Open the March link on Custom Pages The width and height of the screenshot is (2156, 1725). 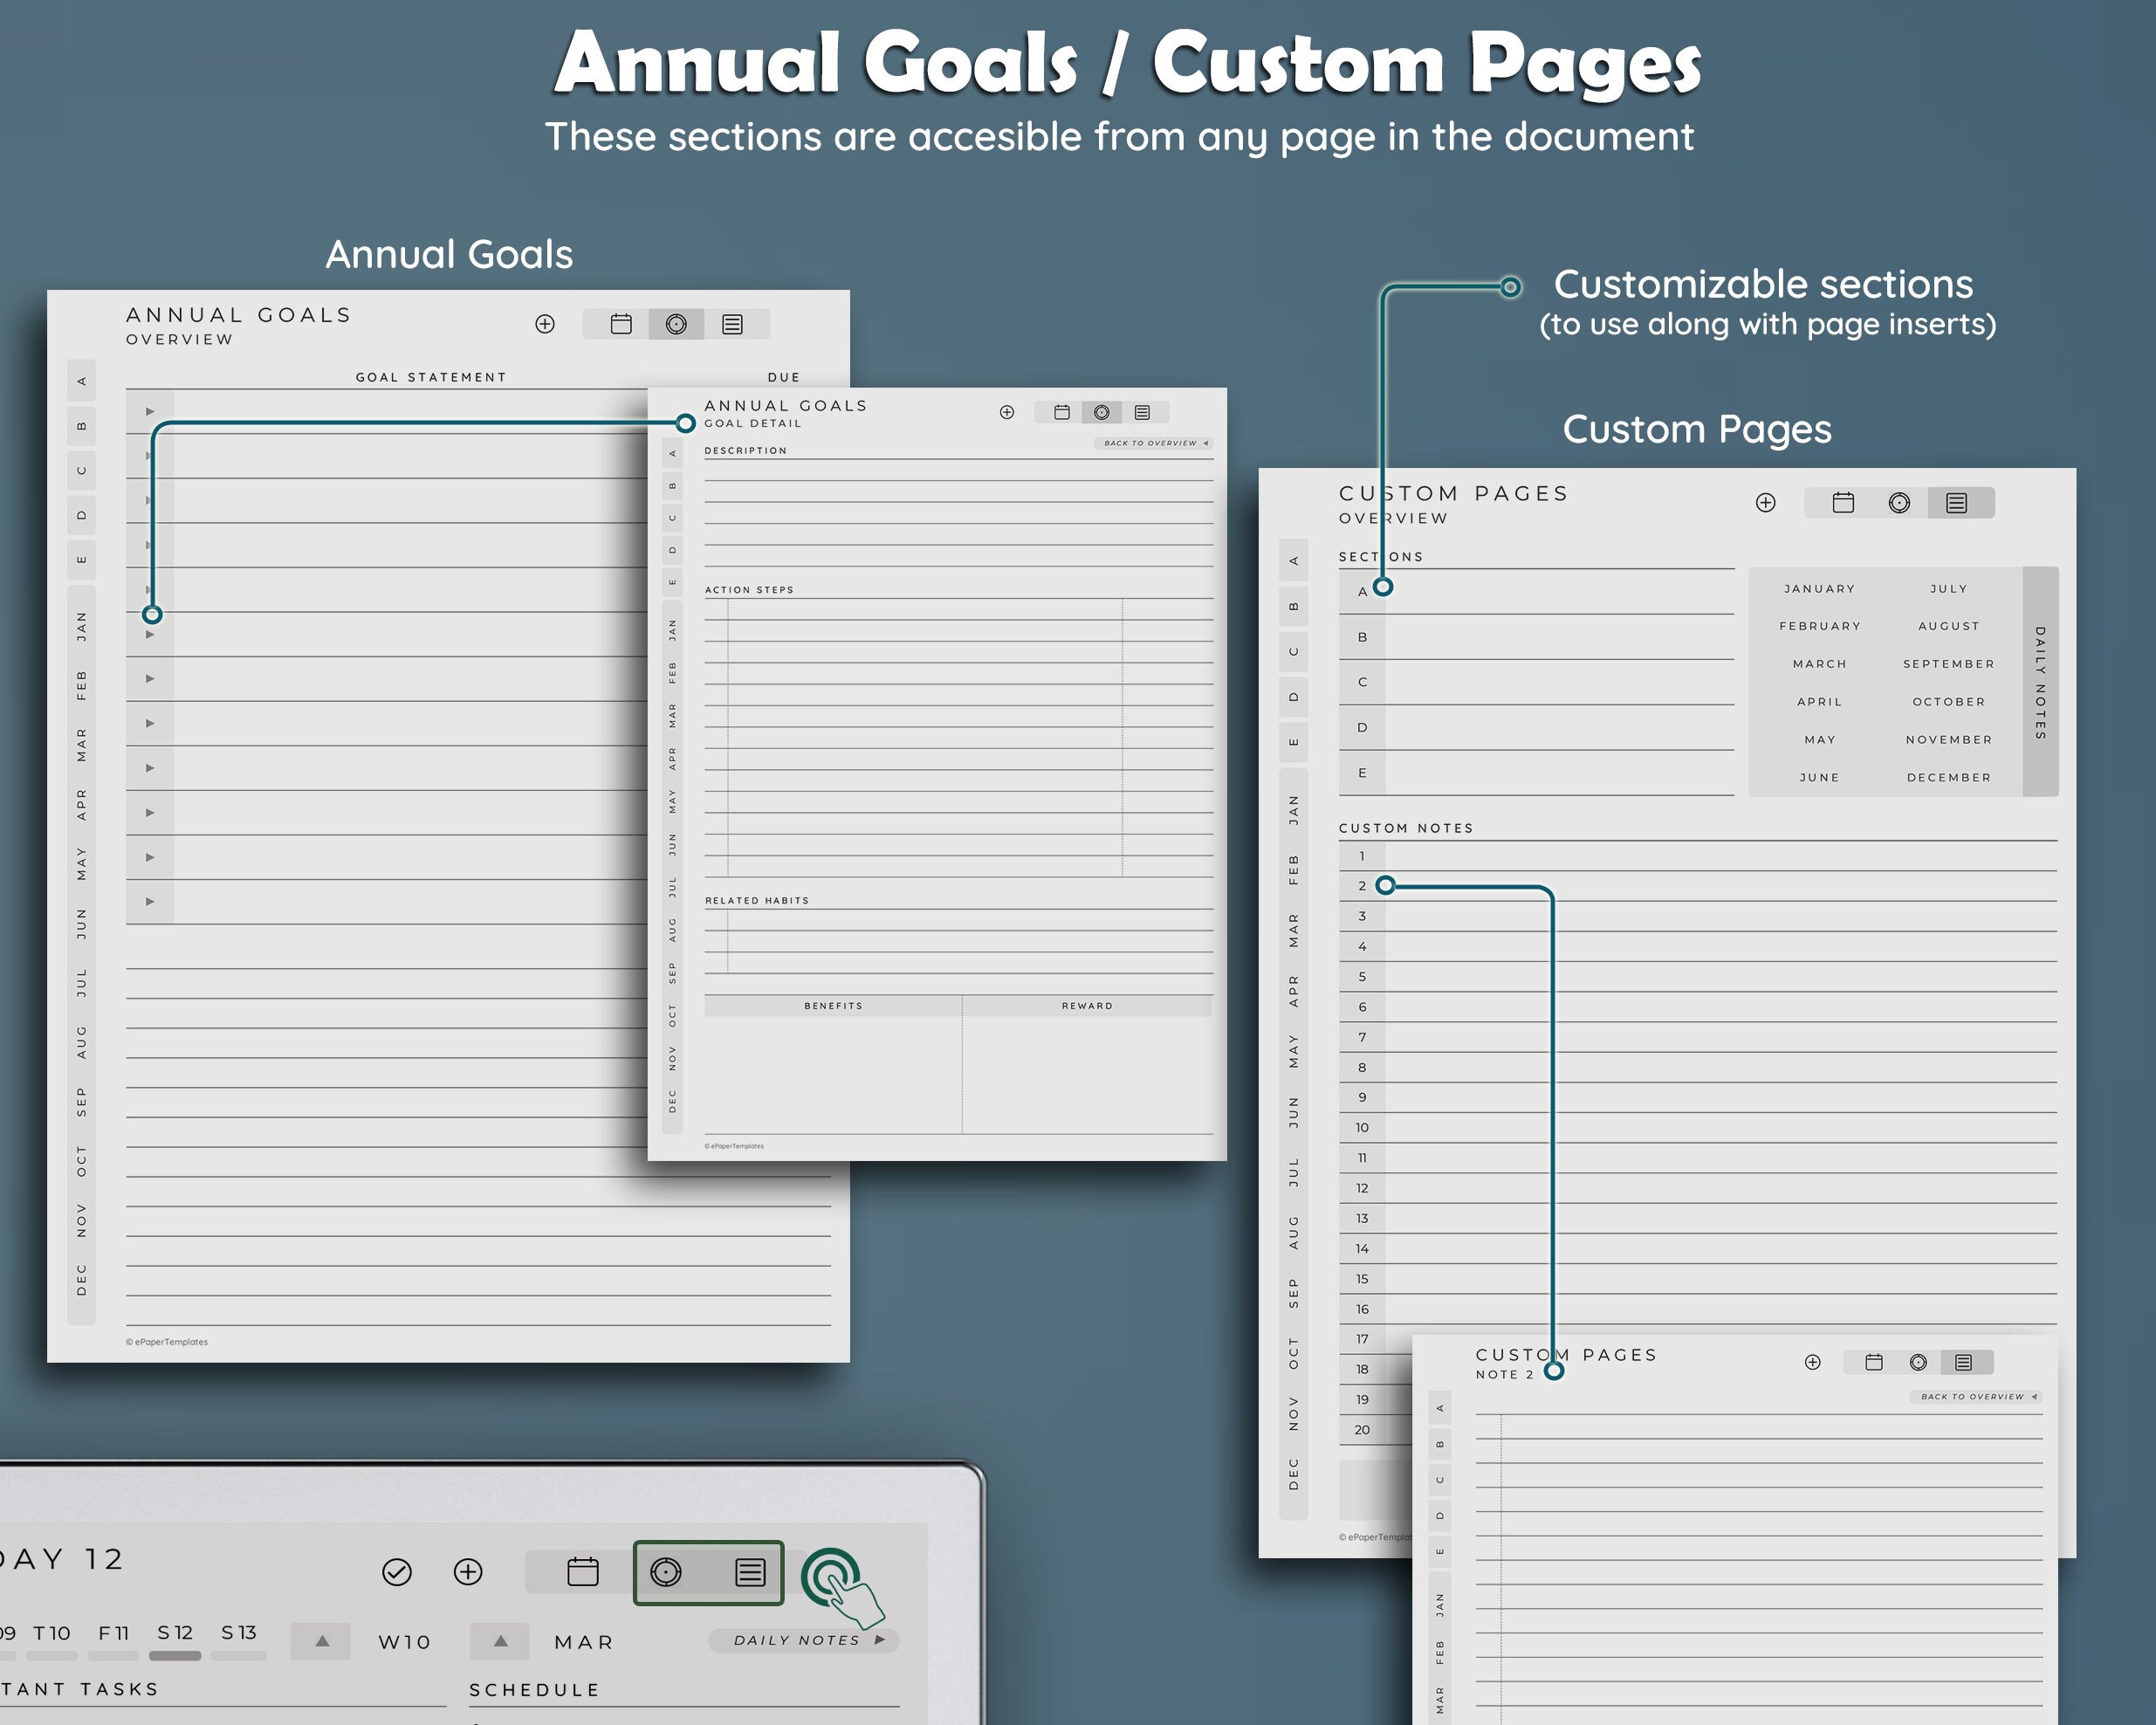pyautogui.click(x=1820, y=663)
